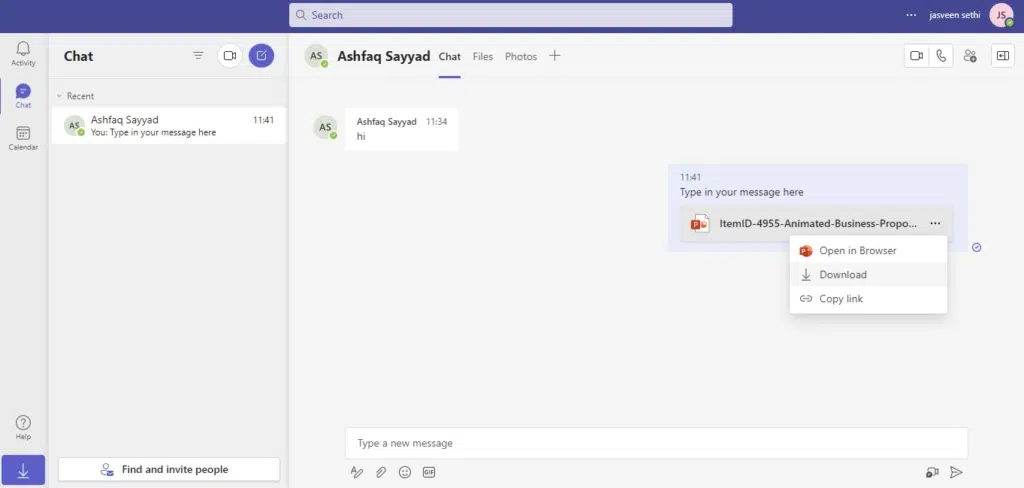The width and height of the screenshot is (1024, 488).
Task: Choose Open in Browser menu option
Action: click(857, 251)
